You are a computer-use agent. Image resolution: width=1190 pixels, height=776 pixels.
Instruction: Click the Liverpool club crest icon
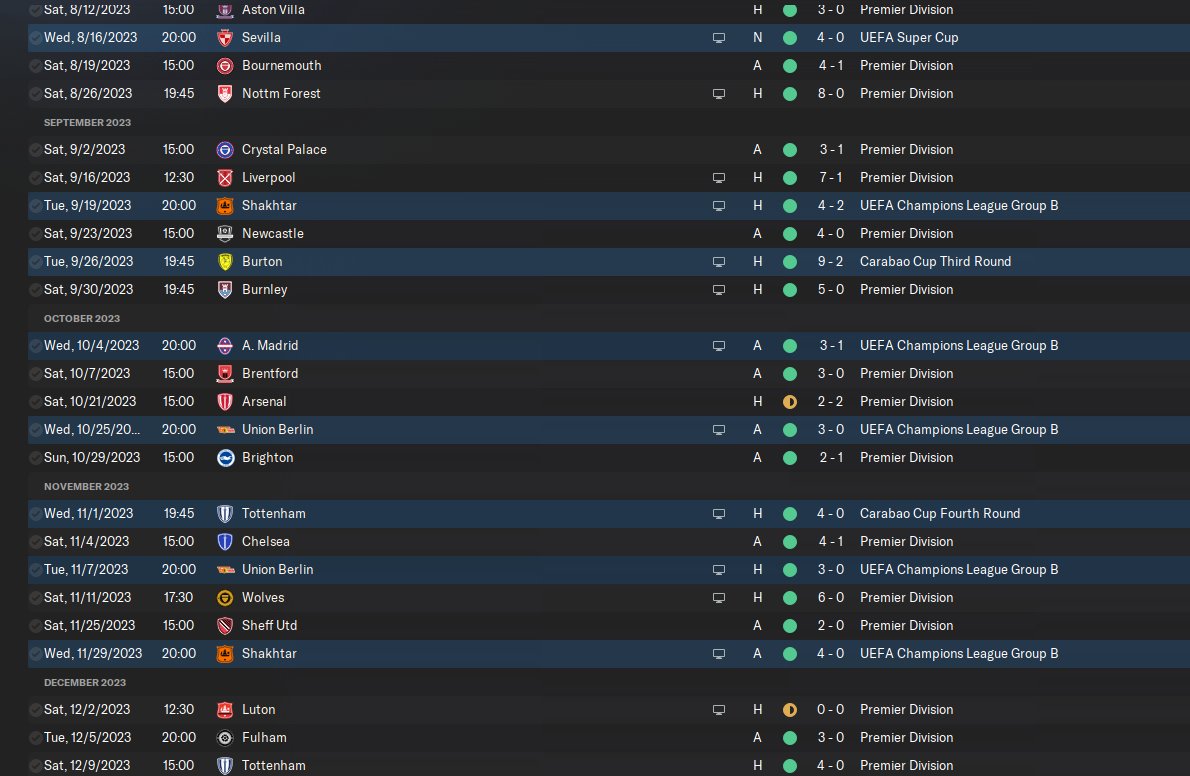[x=225, y=178]
